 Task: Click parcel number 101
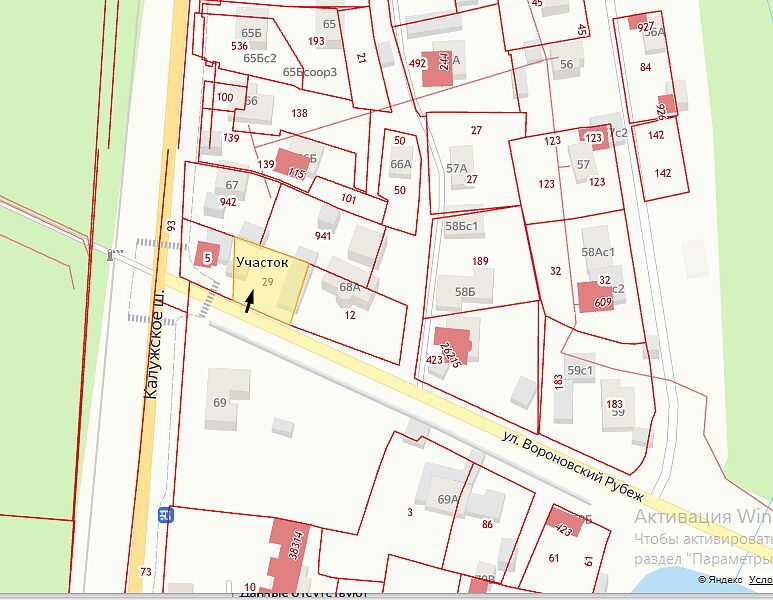click(348, 198)
